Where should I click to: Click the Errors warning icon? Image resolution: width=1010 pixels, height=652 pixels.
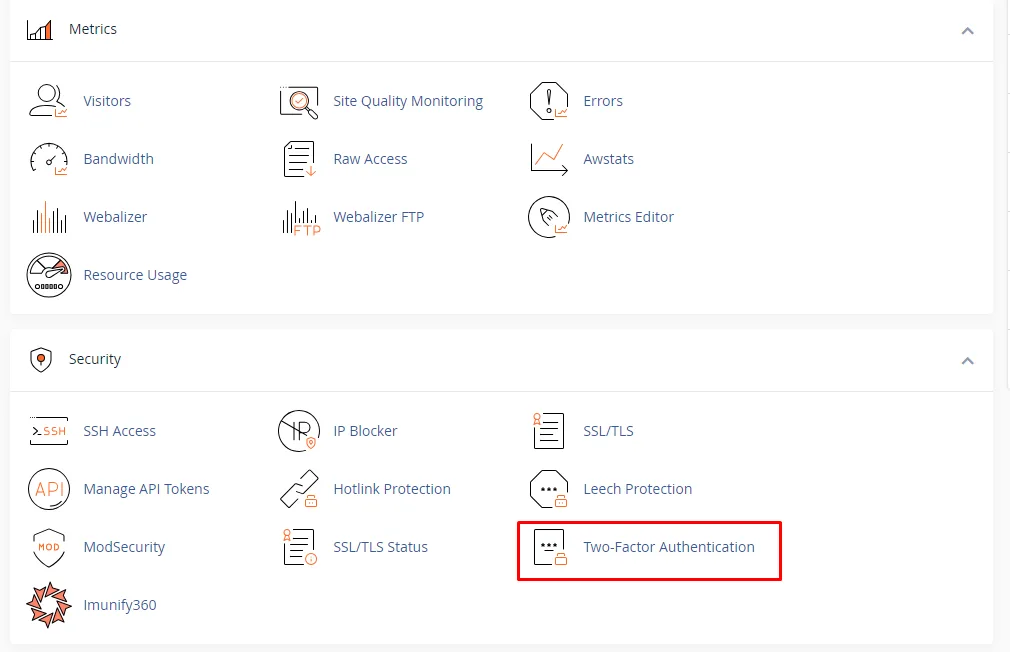(x=548, y=101)
